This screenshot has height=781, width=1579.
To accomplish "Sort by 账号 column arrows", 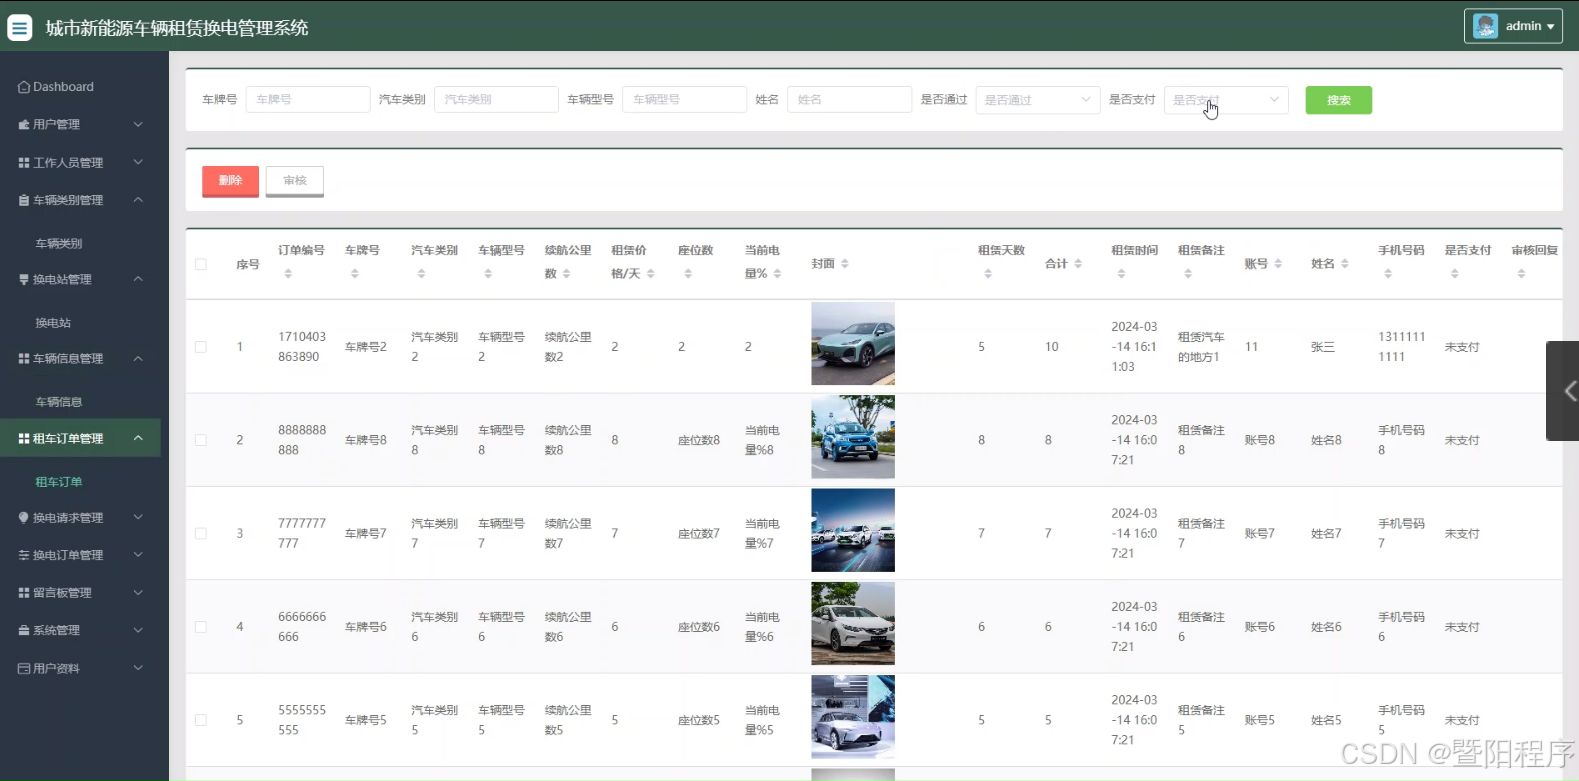I will (x=1278, y=264).
